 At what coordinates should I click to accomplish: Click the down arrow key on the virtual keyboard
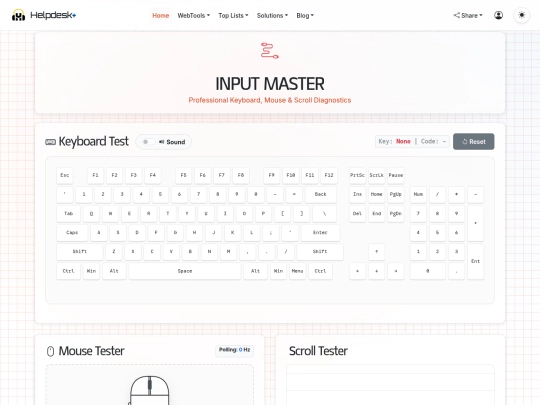click(376, 271)
